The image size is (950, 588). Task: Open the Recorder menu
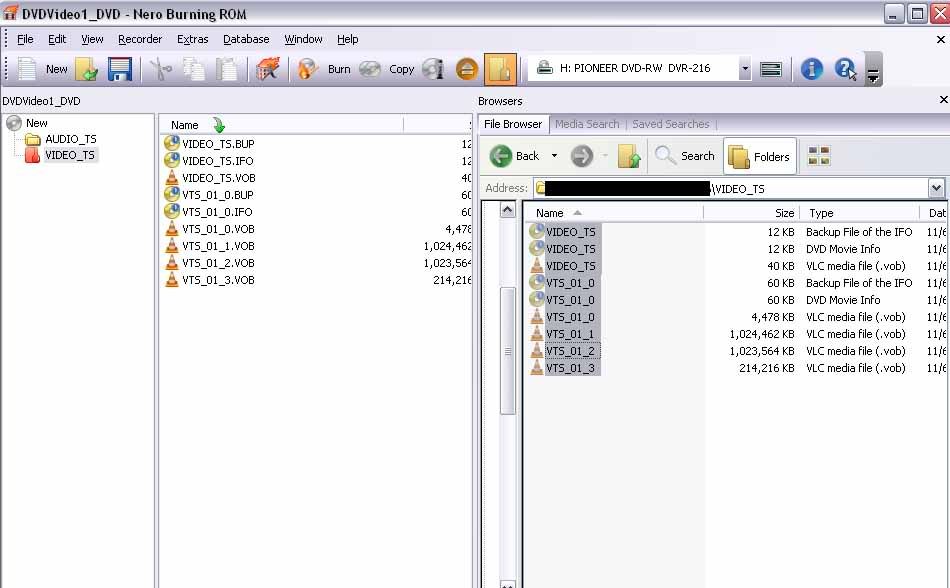pyautogui.click(x=140, y=39)
